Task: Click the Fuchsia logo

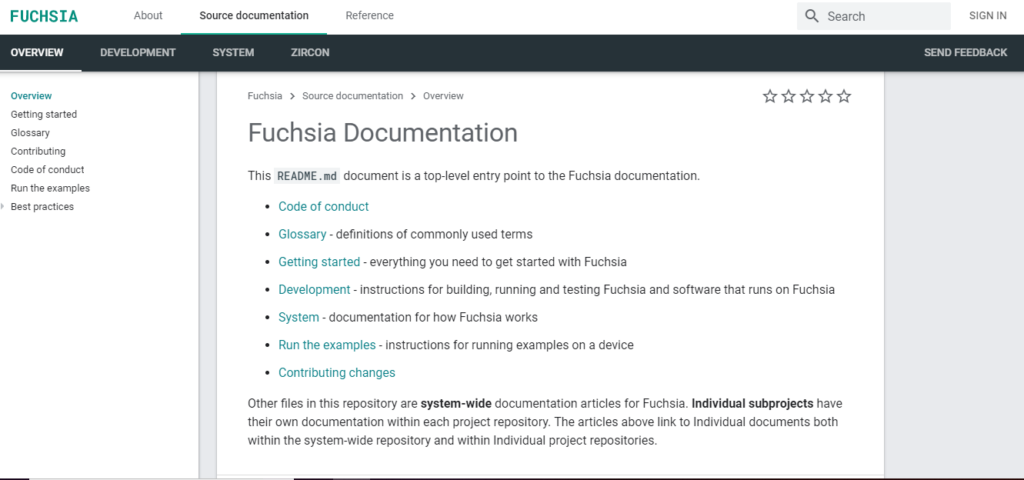Action: pyautogui.click(x=44, y=16)
